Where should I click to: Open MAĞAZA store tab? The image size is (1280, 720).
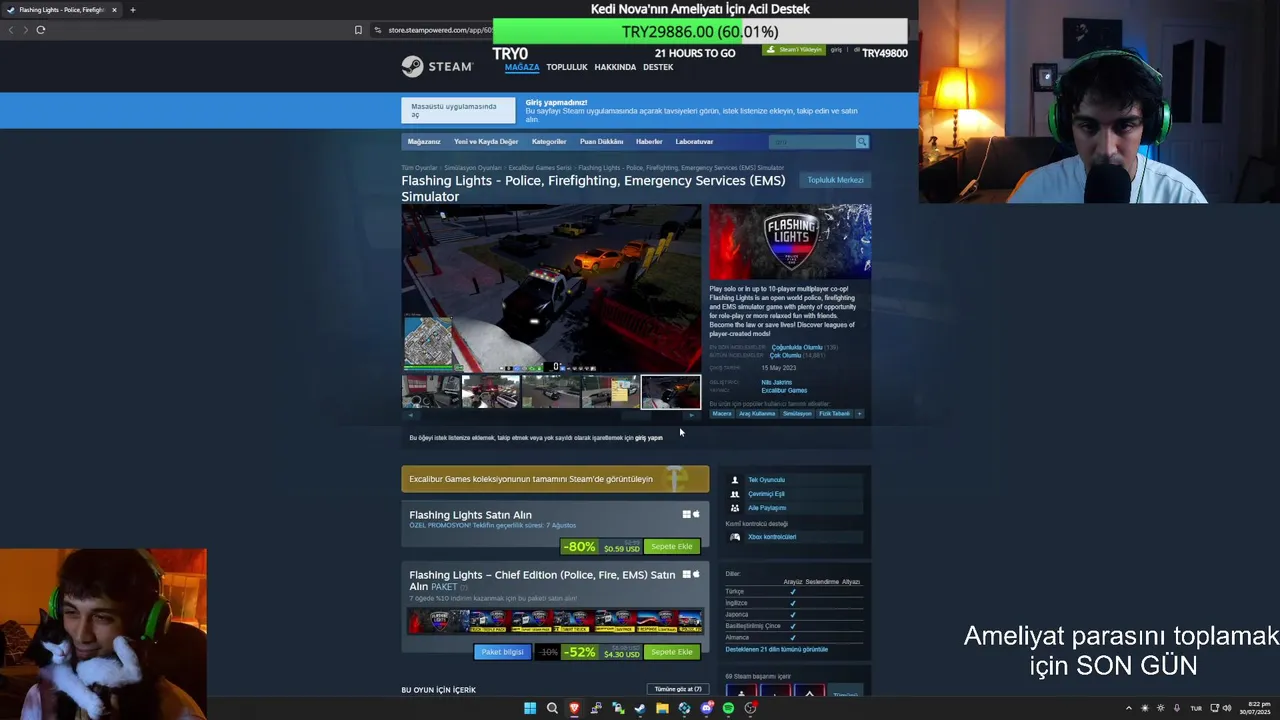[522, 67]
